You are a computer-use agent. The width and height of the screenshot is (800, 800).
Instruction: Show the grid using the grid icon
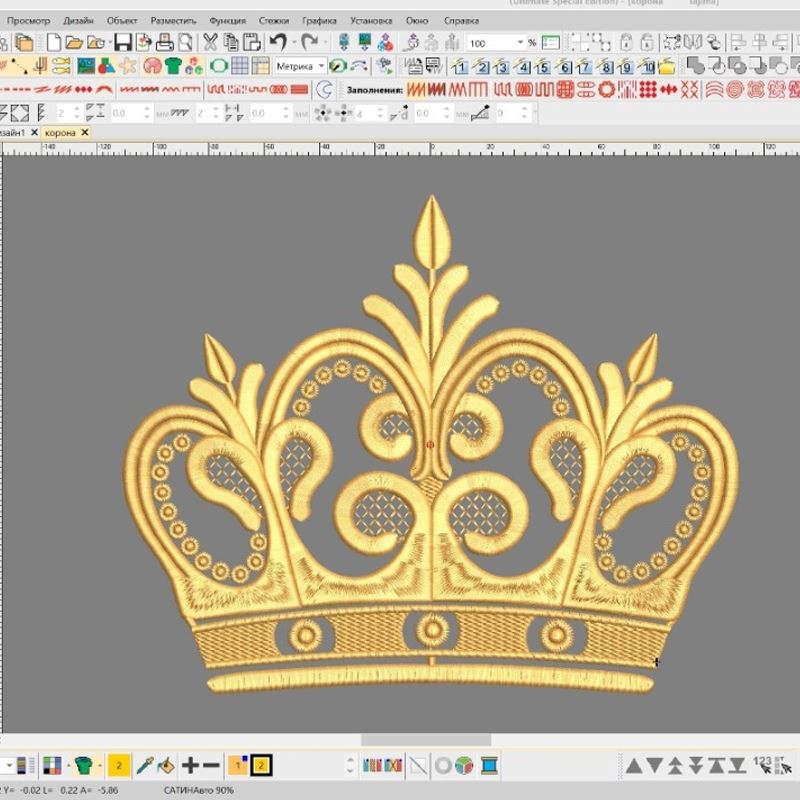240,66
